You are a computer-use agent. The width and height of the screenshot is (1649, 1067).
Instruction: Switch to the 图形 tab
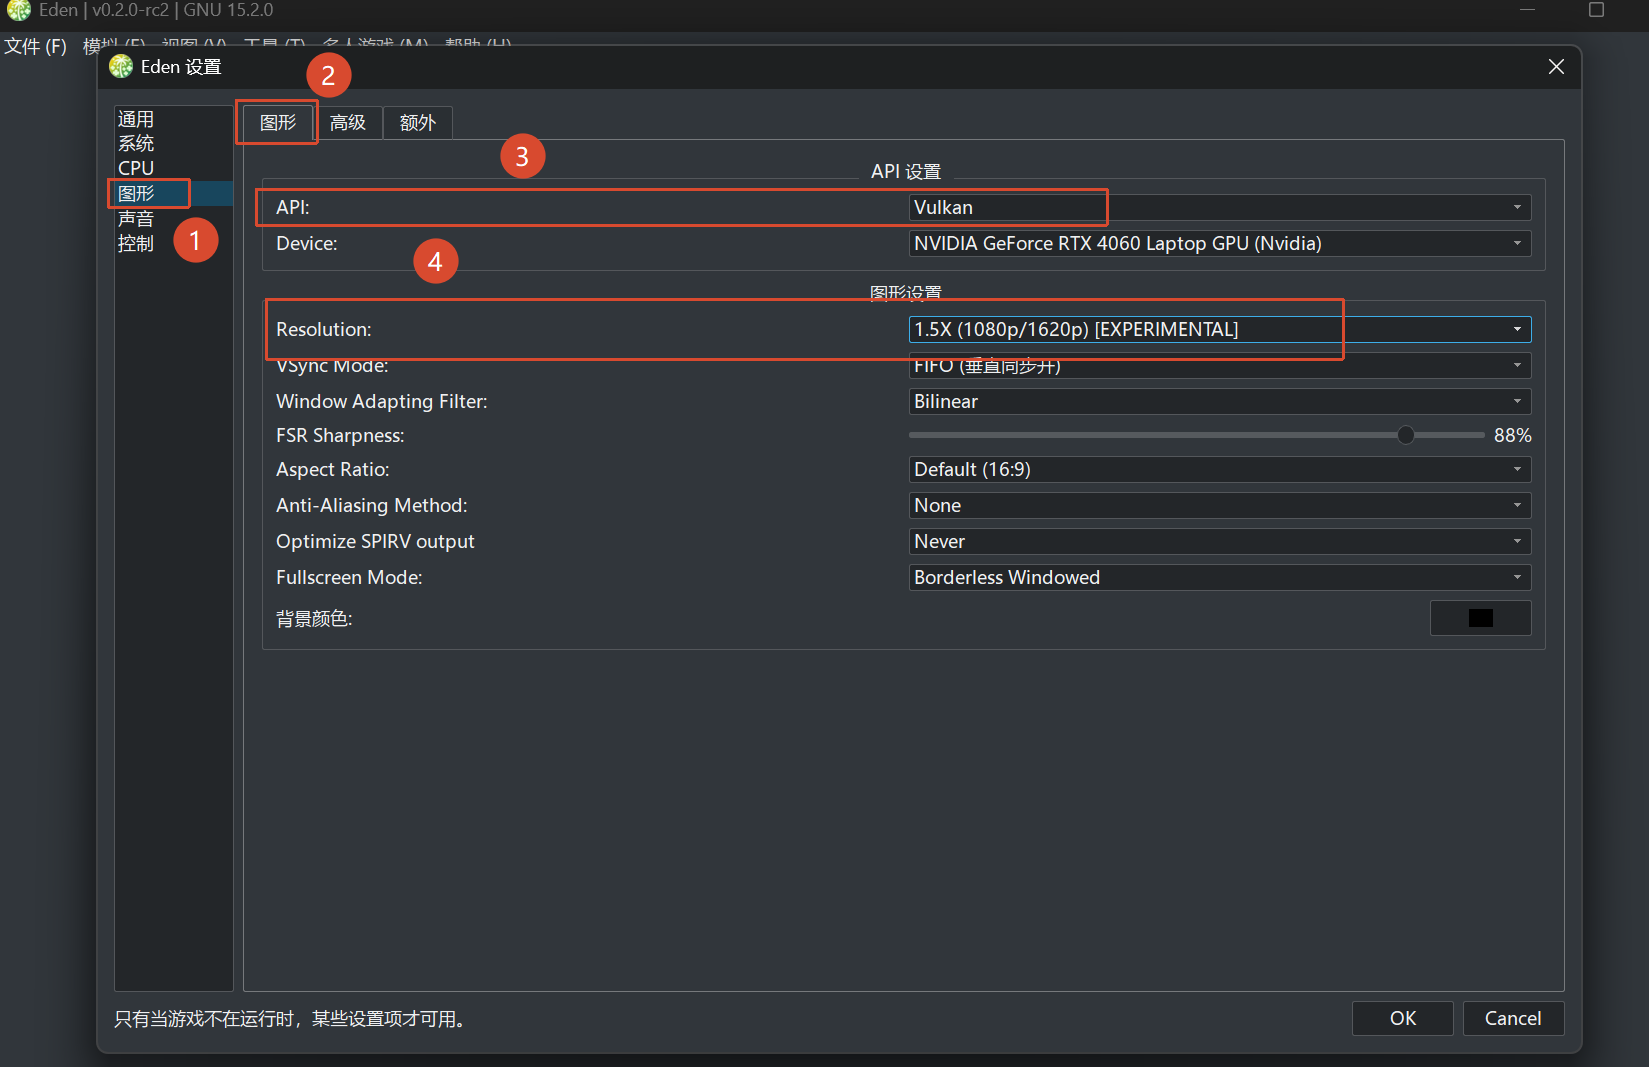coord(278,122)
